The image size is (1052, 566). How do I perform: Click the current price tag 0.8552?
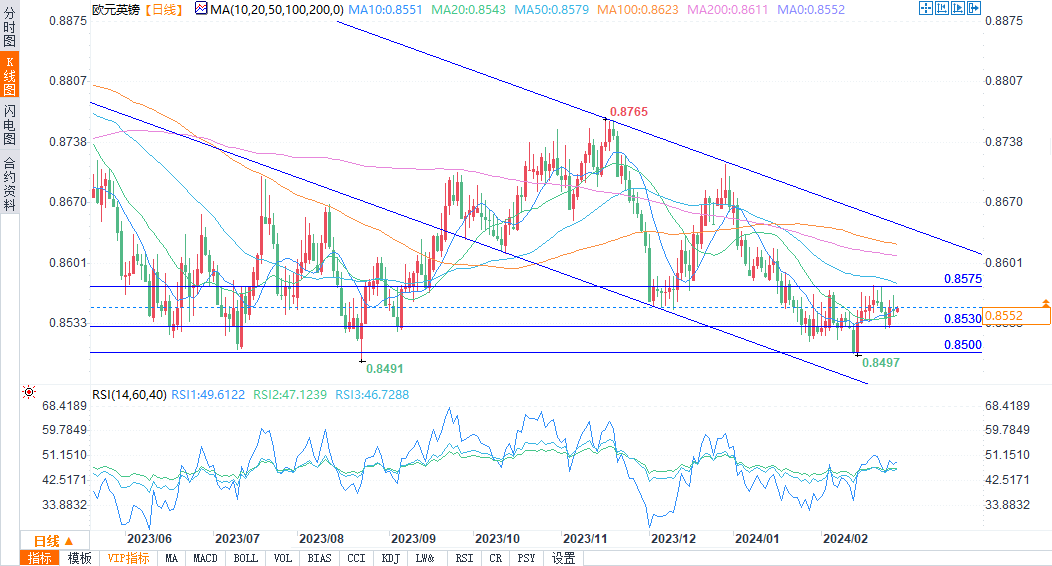click(1016, 316)
